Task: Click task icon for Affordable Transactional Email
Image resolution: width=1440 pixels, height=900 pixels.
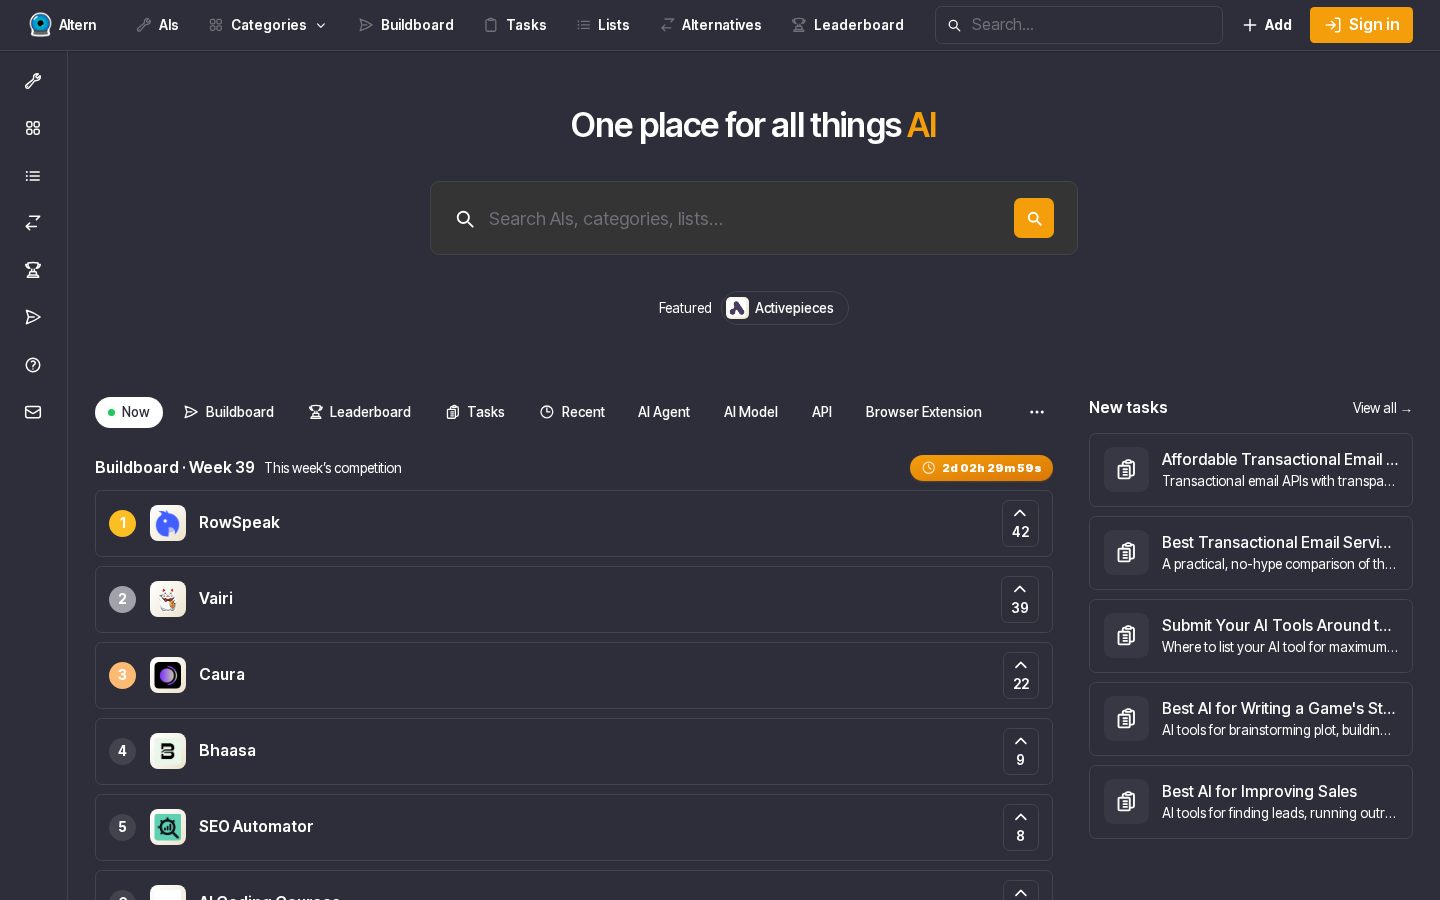Action: [1126, 470]
